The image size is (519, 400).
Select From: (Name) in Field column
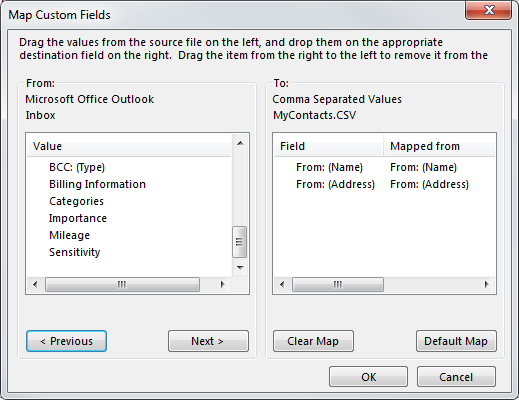point(329,167)
